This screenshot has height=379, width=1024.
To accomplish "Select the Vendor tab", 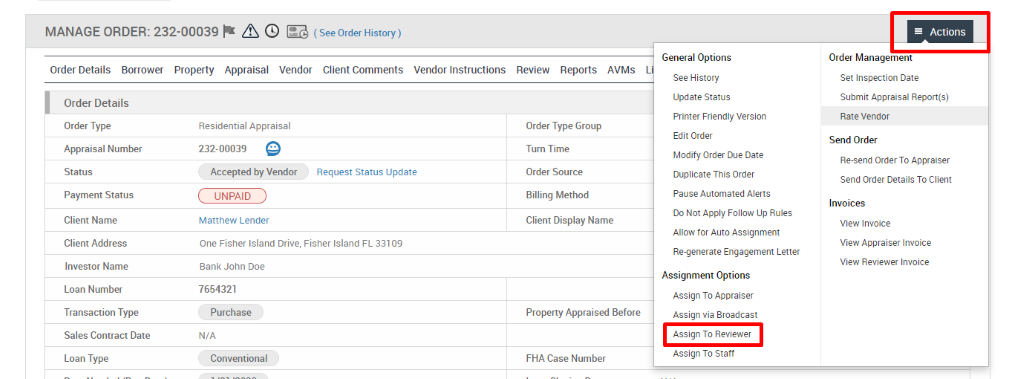I will pyautogui.click(x=295, y=70).
